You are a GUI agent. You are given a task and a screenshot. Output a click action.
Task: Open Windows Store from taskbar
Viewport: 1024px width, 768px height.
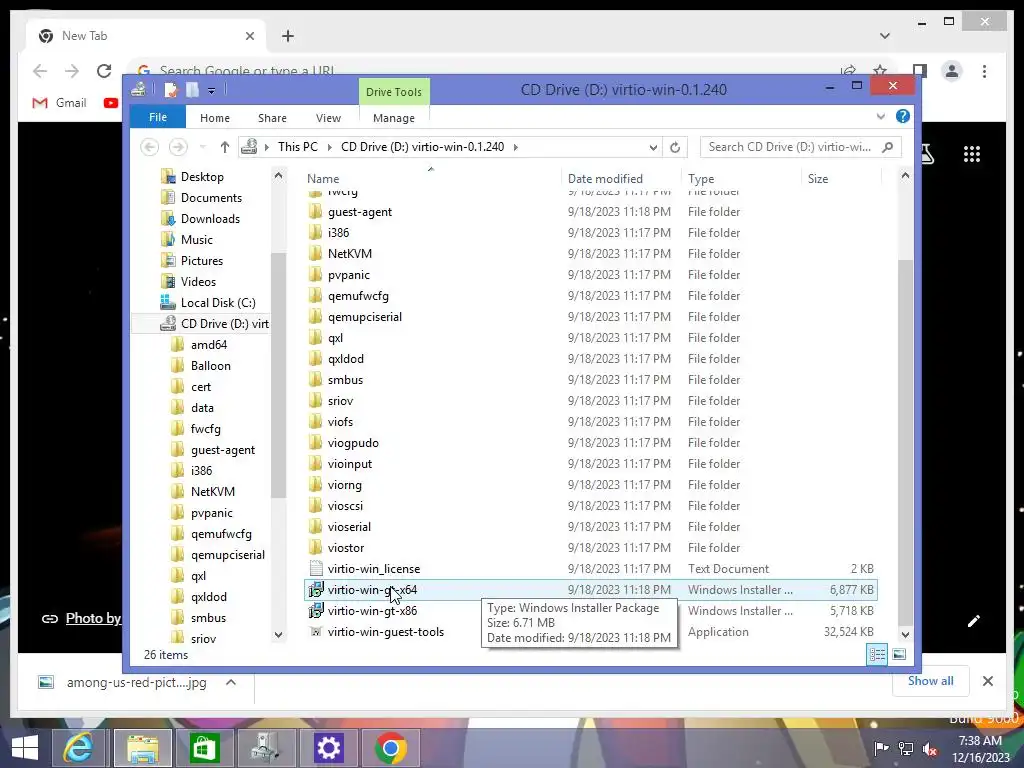click(204, 748)
